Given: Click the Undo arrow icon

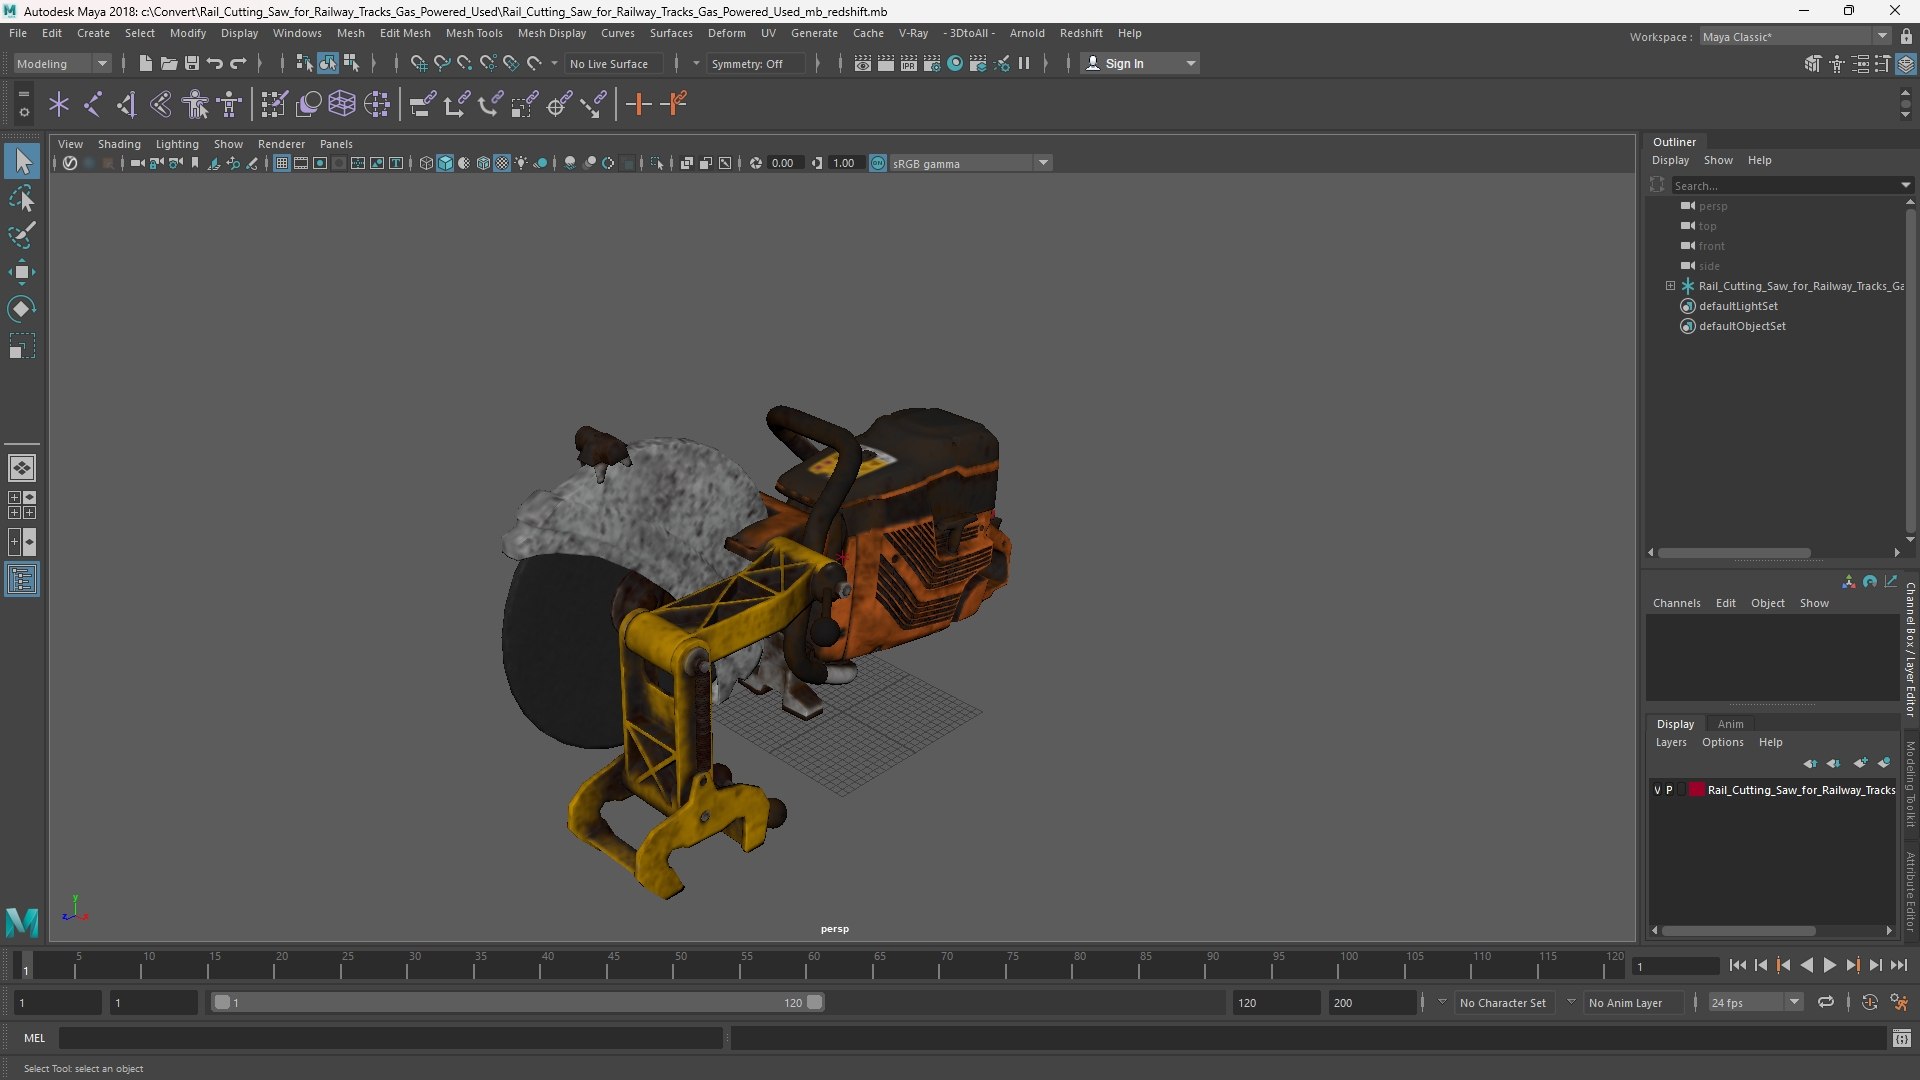Looking at the screenshot, I should pos(215,63).
